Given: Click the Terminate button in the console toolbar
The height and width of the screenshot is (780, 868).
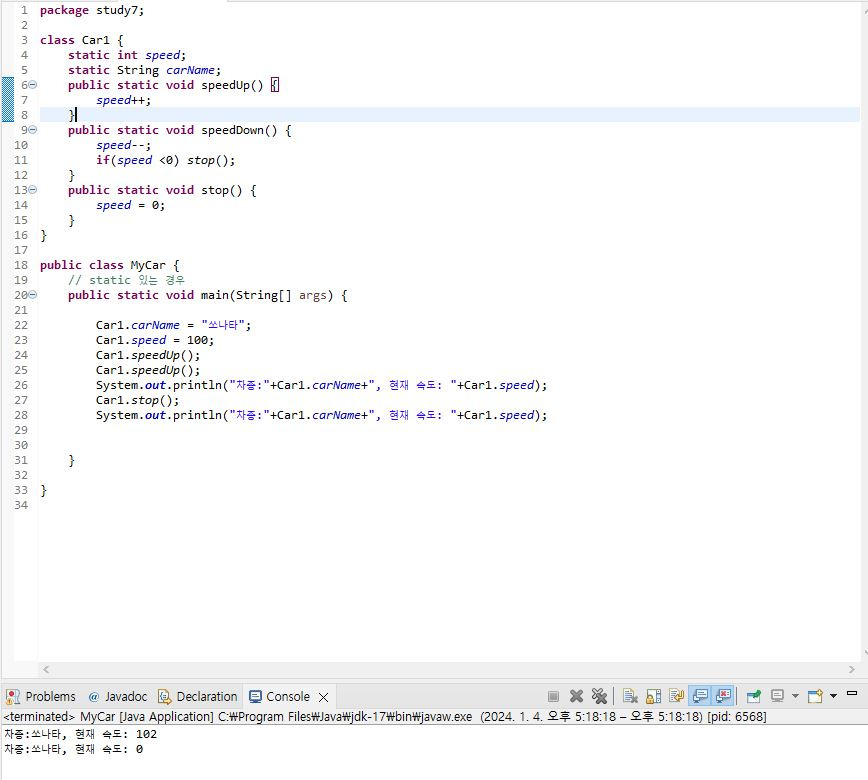Looking at the screenshot, I should click(x=553, y=697).
